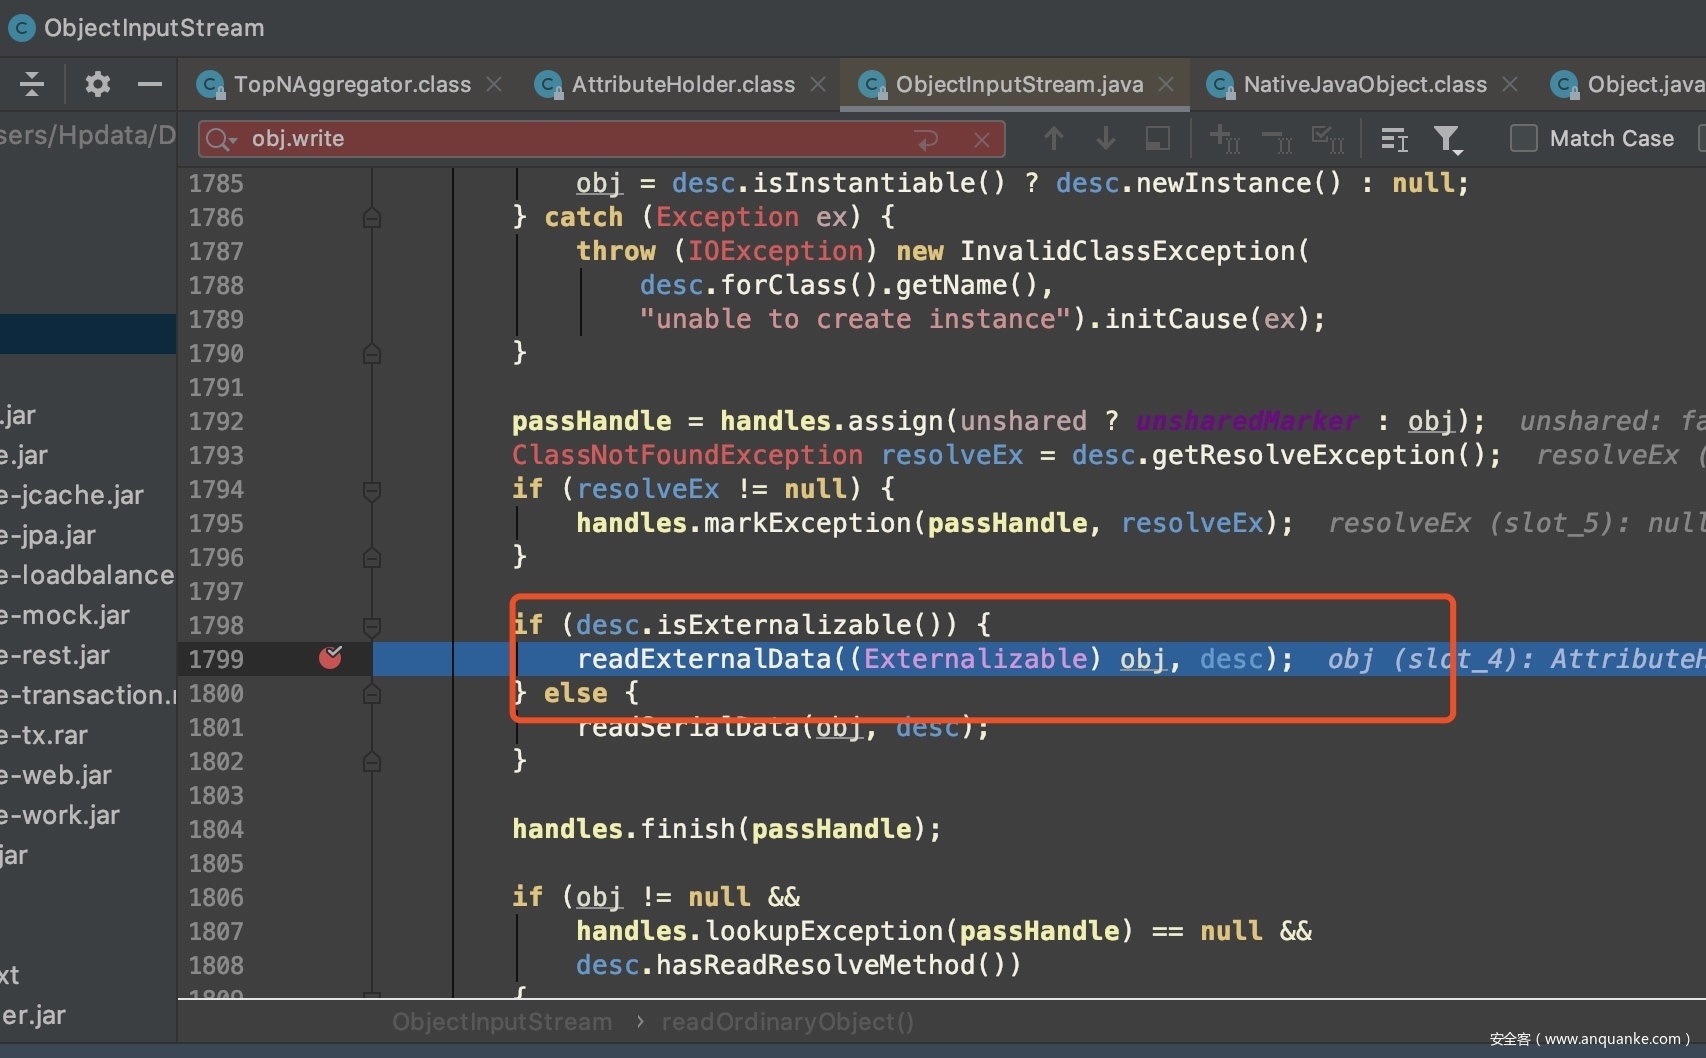
Task: Collapse the if block fold marker at line 1794
Action: [x=372, y=490]
